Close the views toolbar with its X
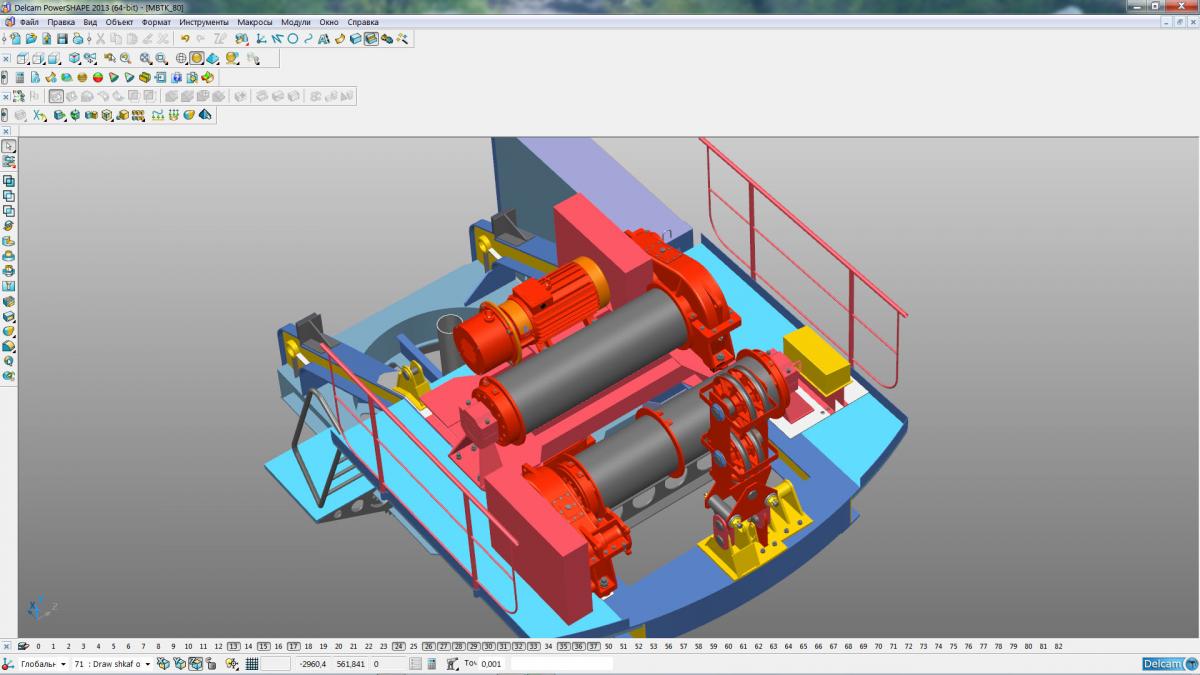The width and height of the screenshot is (1200, 675). click(6, 59)
